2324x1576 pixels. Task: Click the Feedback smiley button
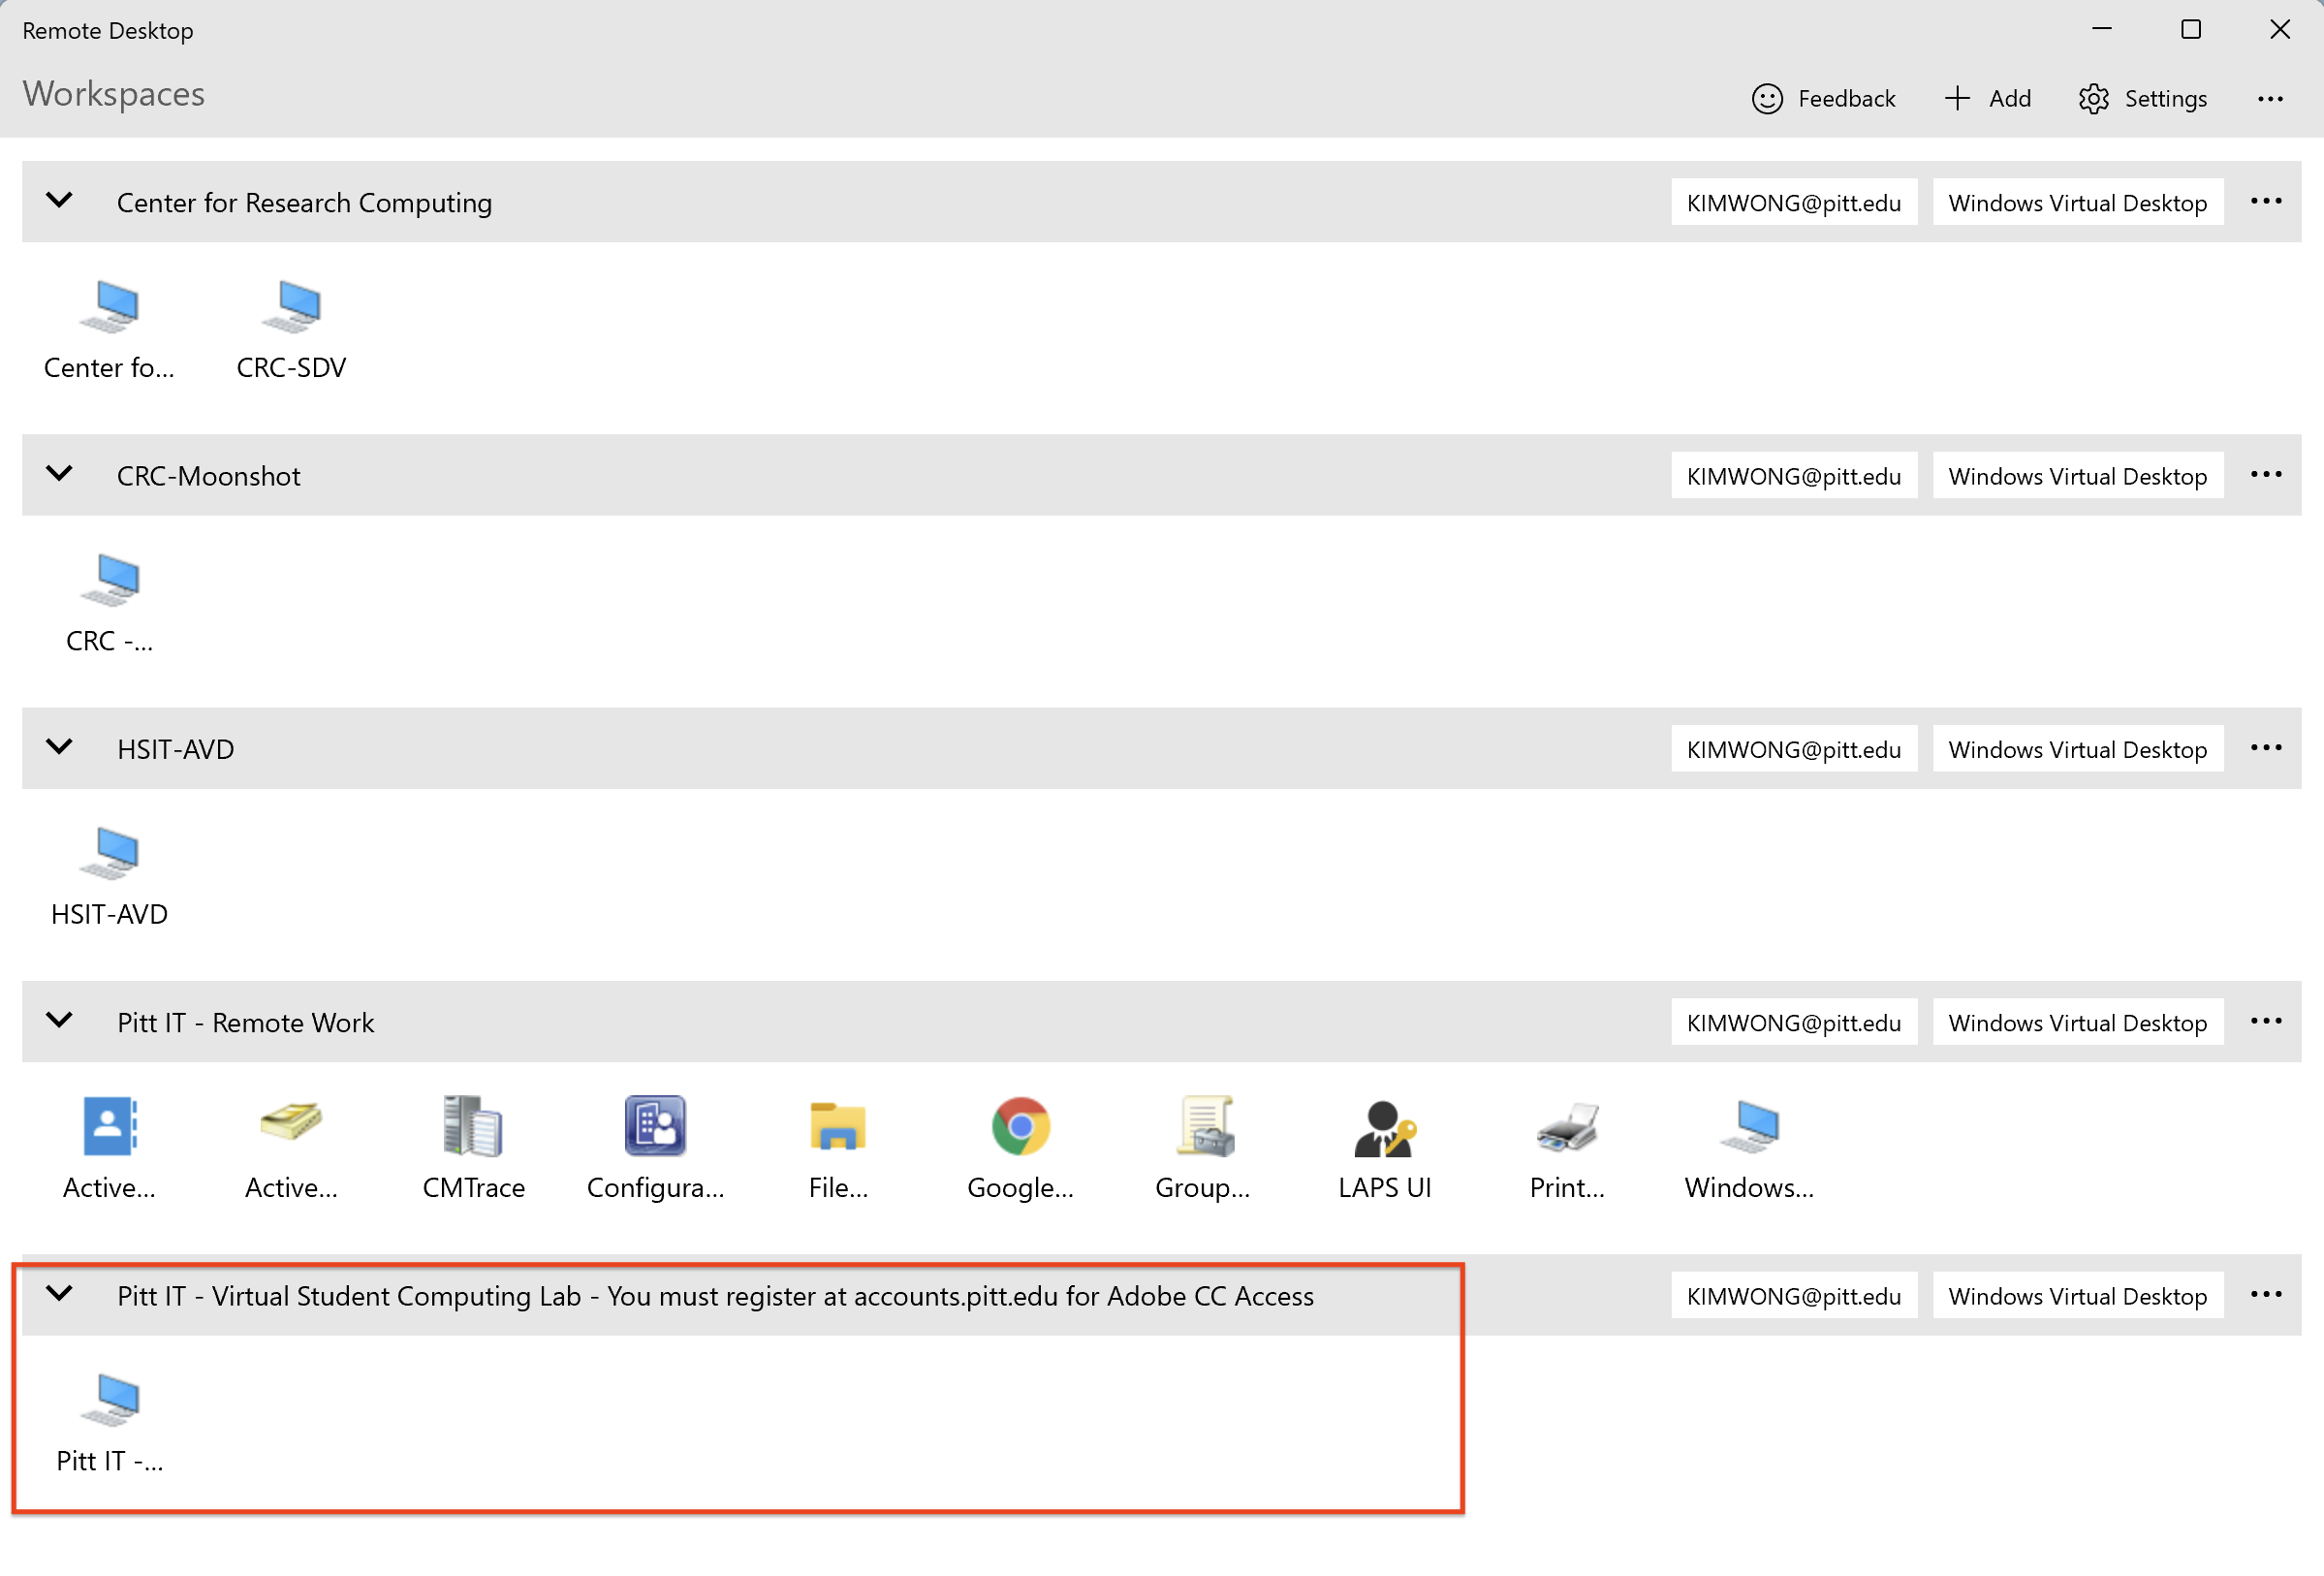1823,98
